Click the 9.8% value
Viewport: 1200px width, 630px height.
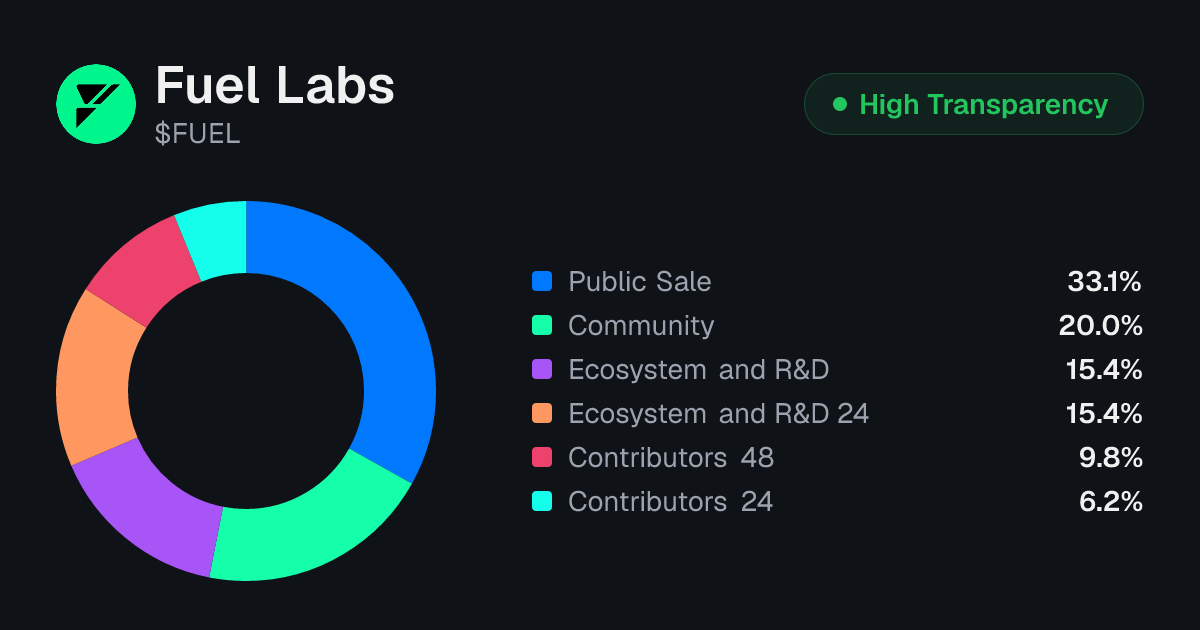tap(1110, 458)
